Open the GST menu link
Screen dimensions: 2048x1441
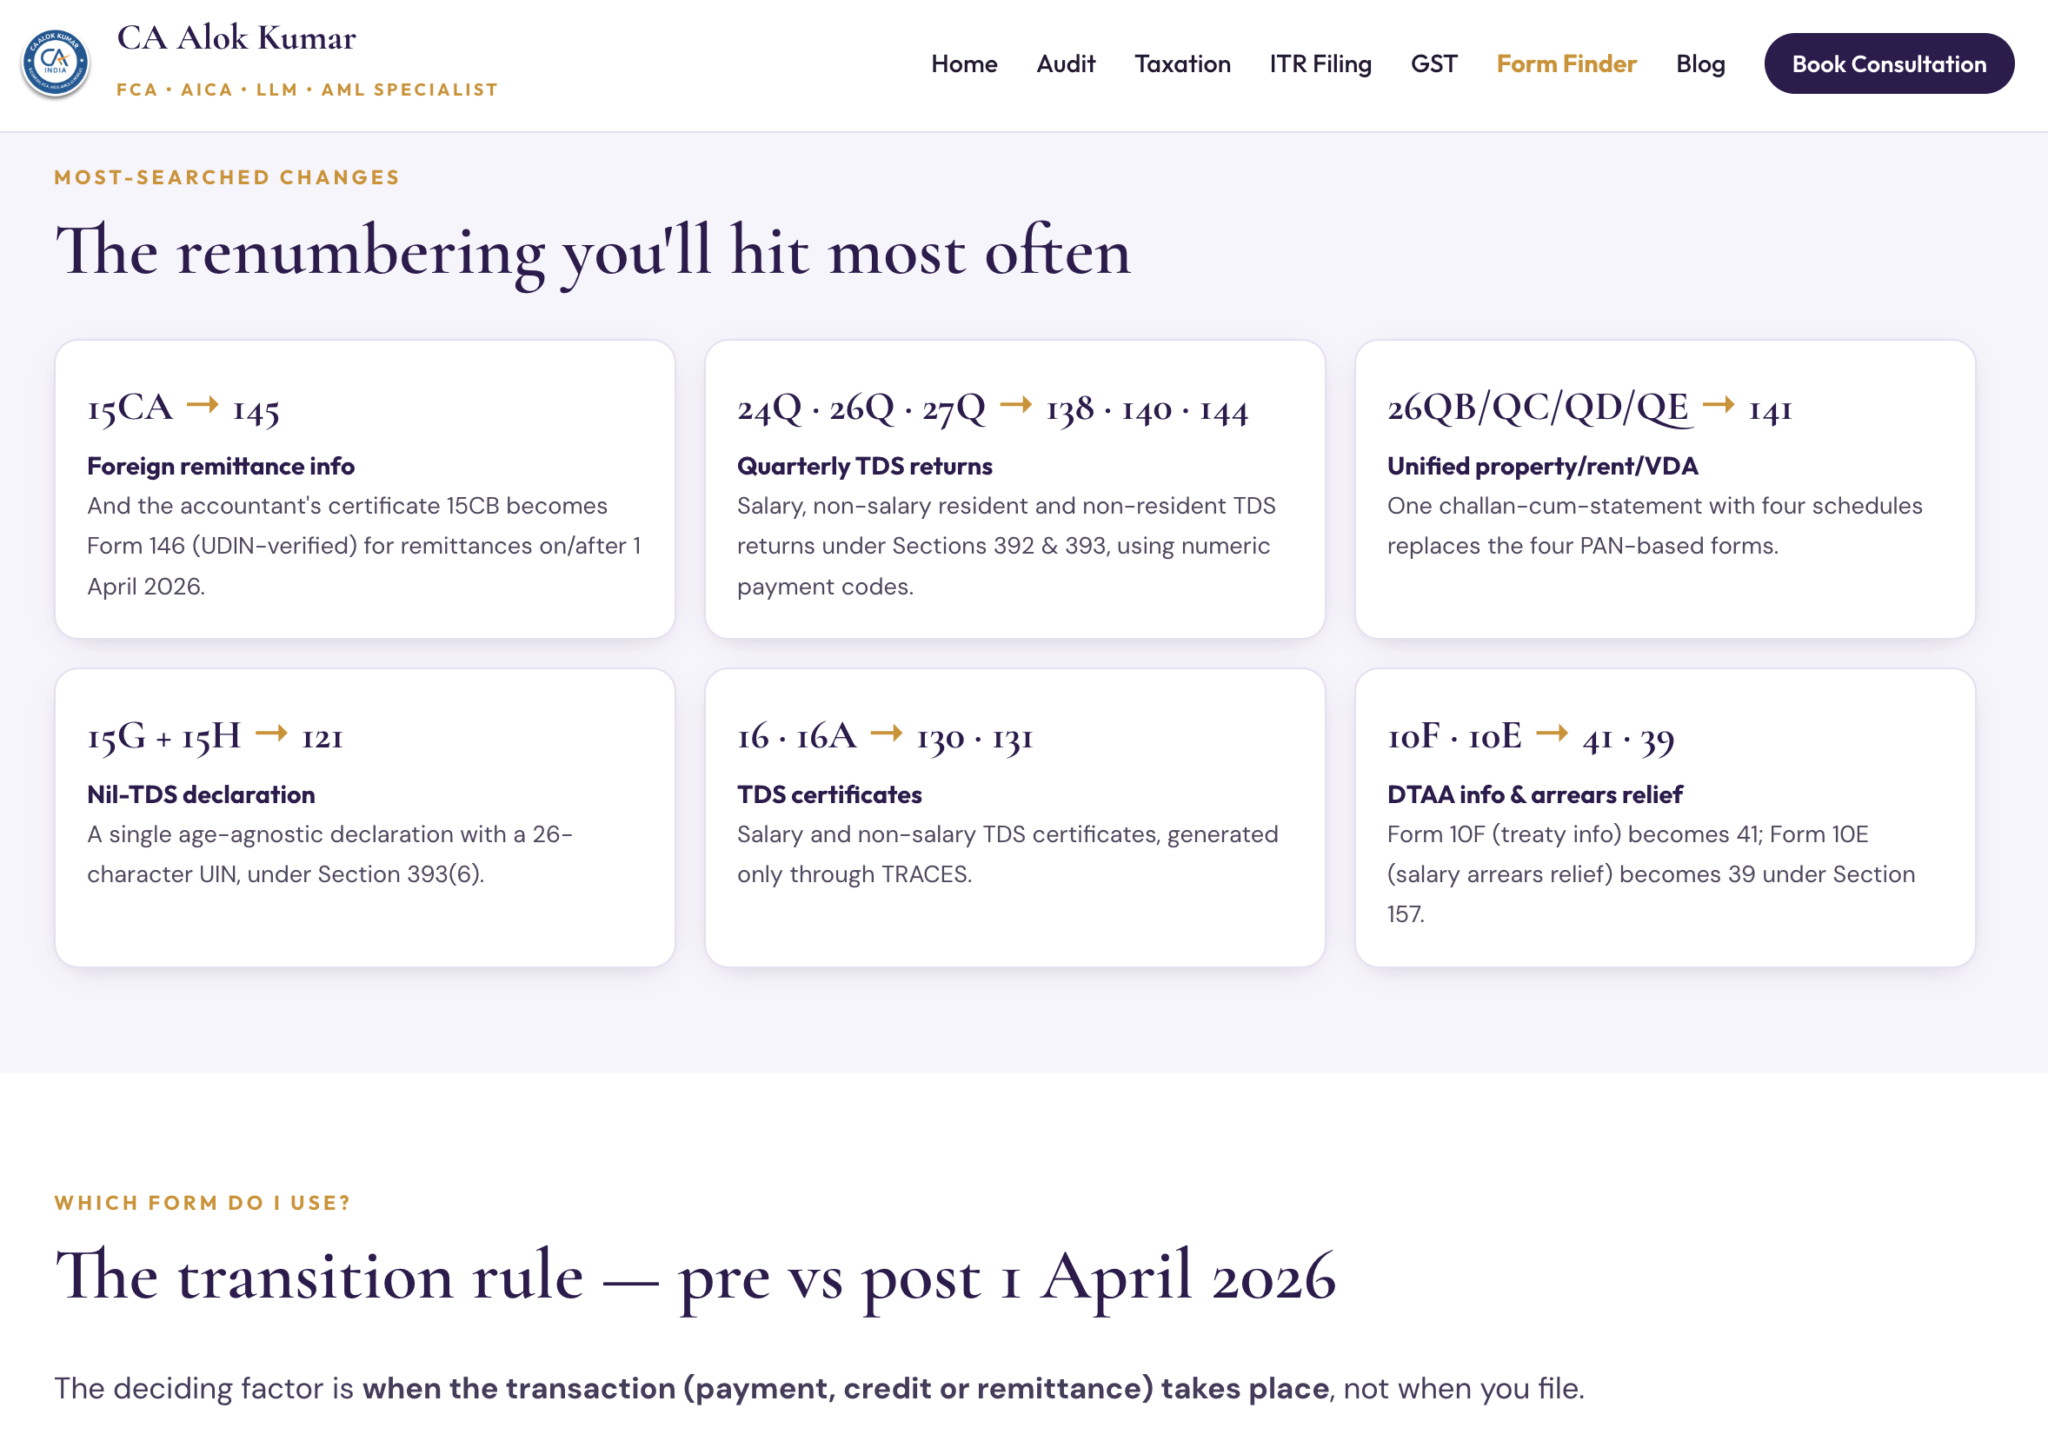coord(1434,64)
